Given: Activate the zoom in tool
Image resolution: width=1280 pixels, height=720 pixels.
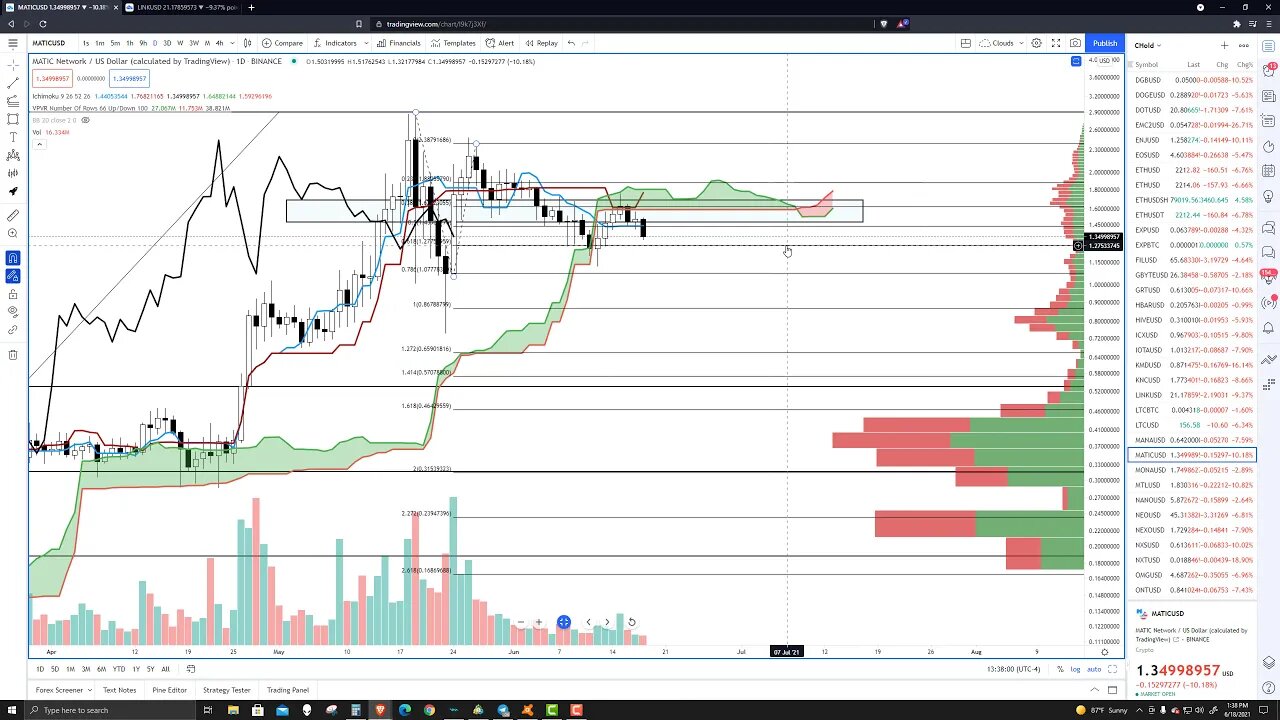Looking at the screenshot, I should pyautogui.click(x=12, y=233).
